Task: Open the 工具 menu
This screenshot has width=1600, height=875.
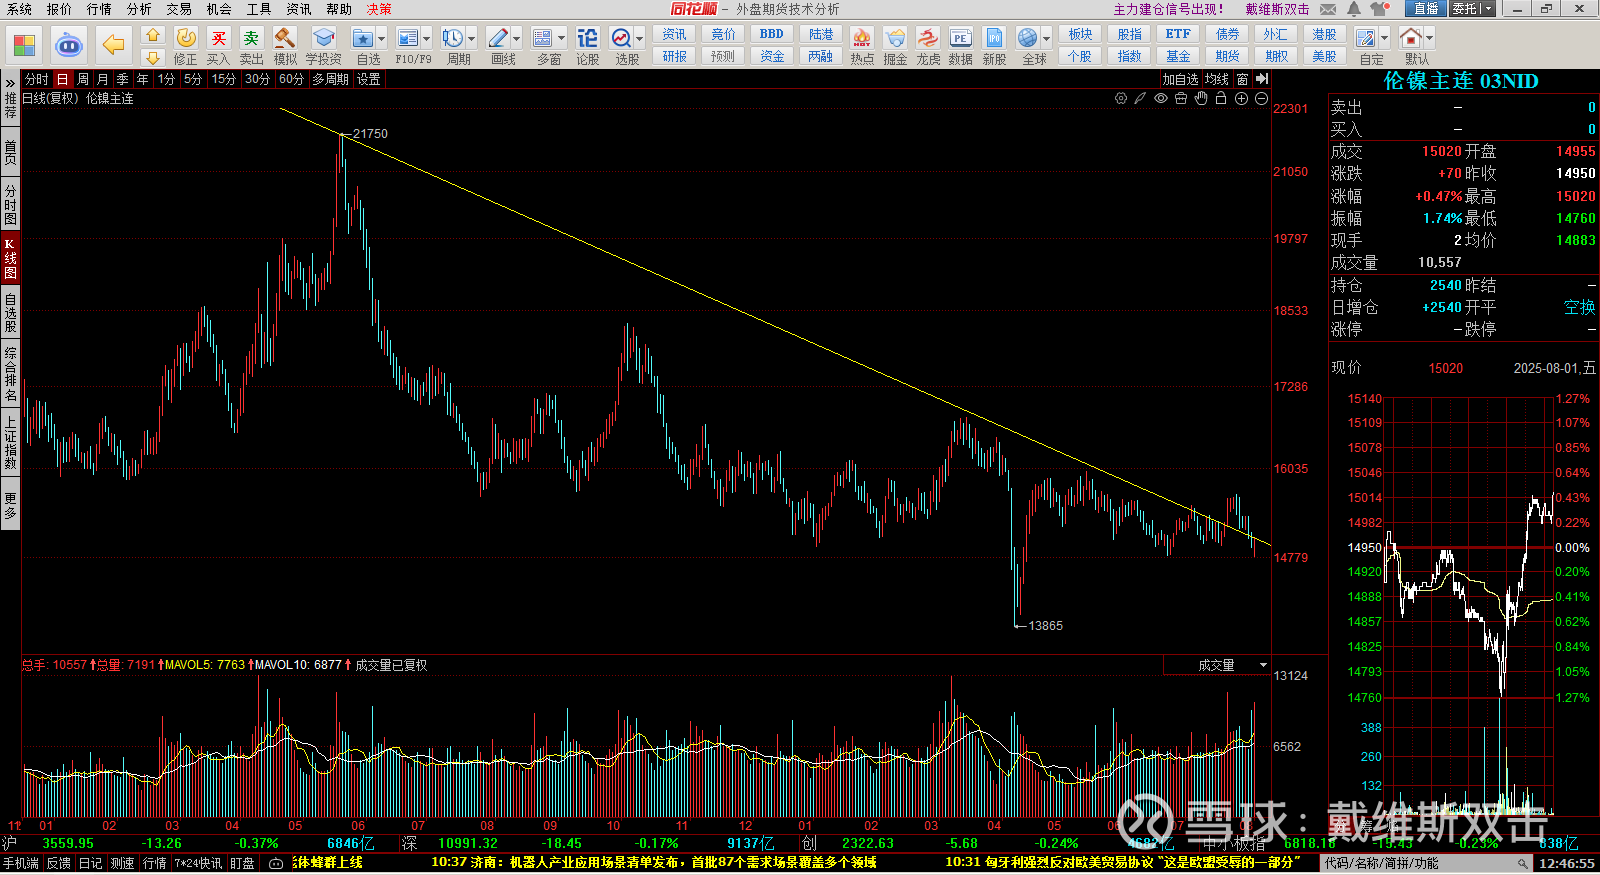Action: [259, 9]
